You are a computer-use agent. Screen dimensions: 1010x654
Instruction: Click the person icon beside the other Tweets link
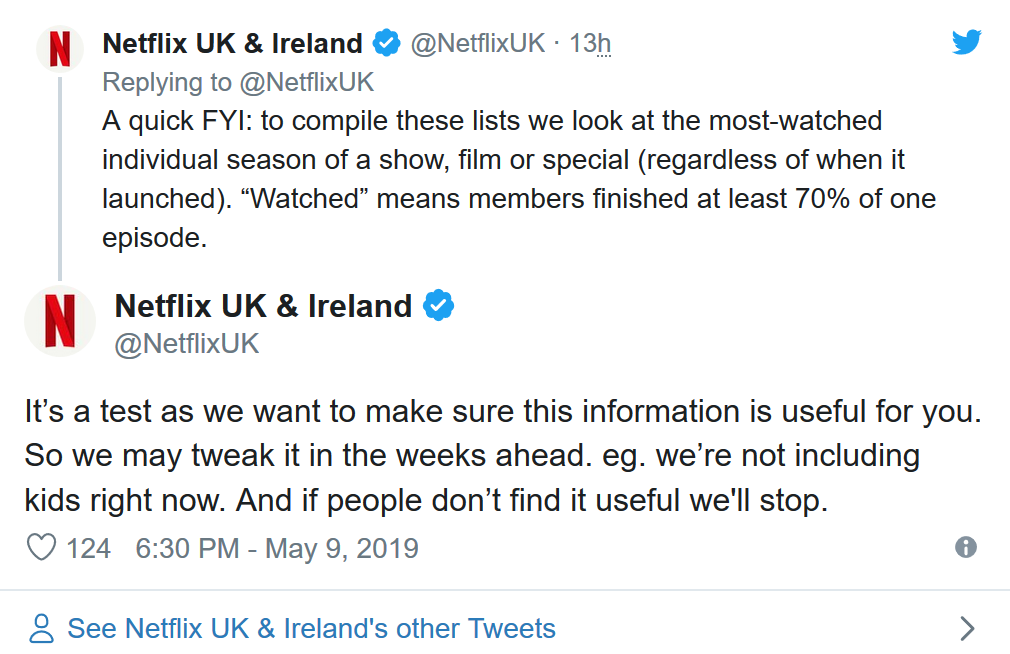point(40,628)
